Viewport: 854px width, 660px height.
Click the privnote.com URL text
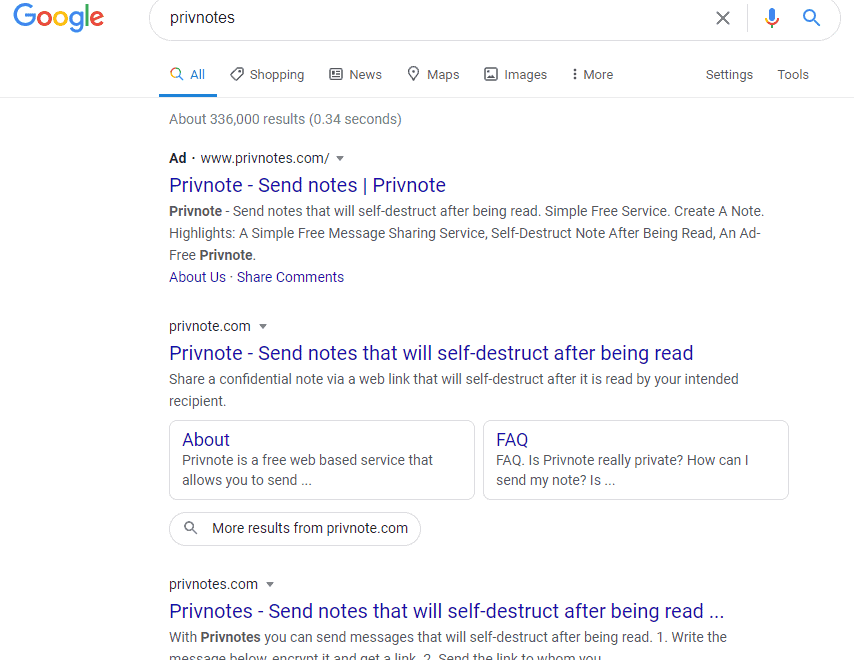pos(210,326)
